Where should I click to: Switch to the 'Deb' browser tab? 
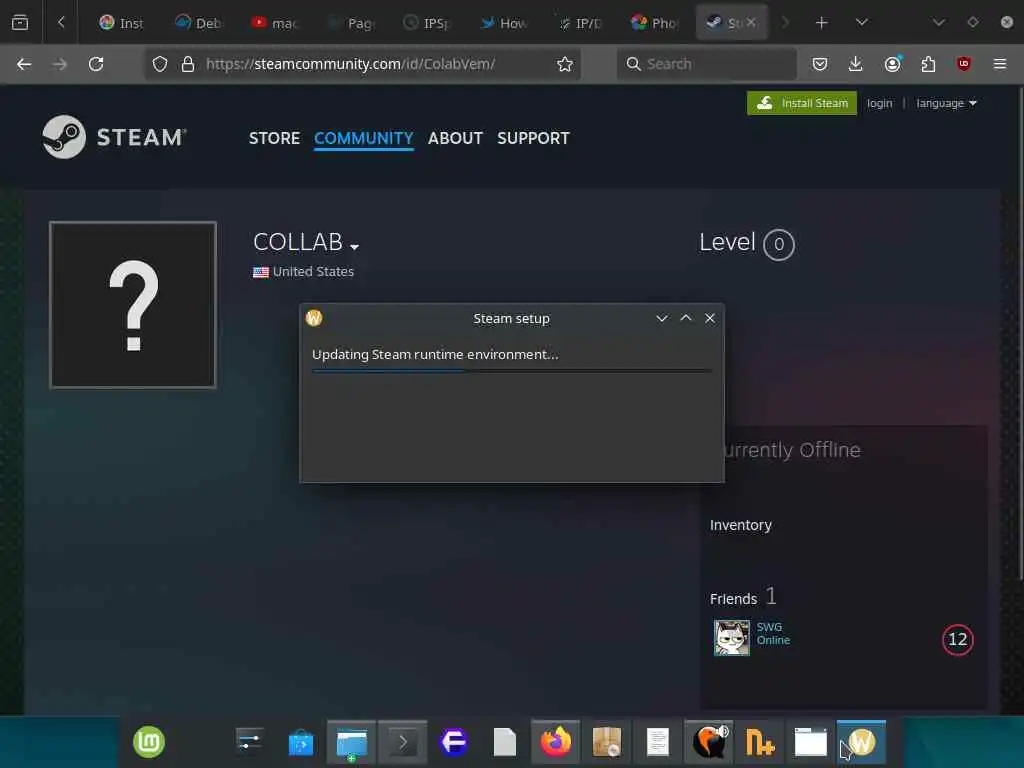[199, 23]
